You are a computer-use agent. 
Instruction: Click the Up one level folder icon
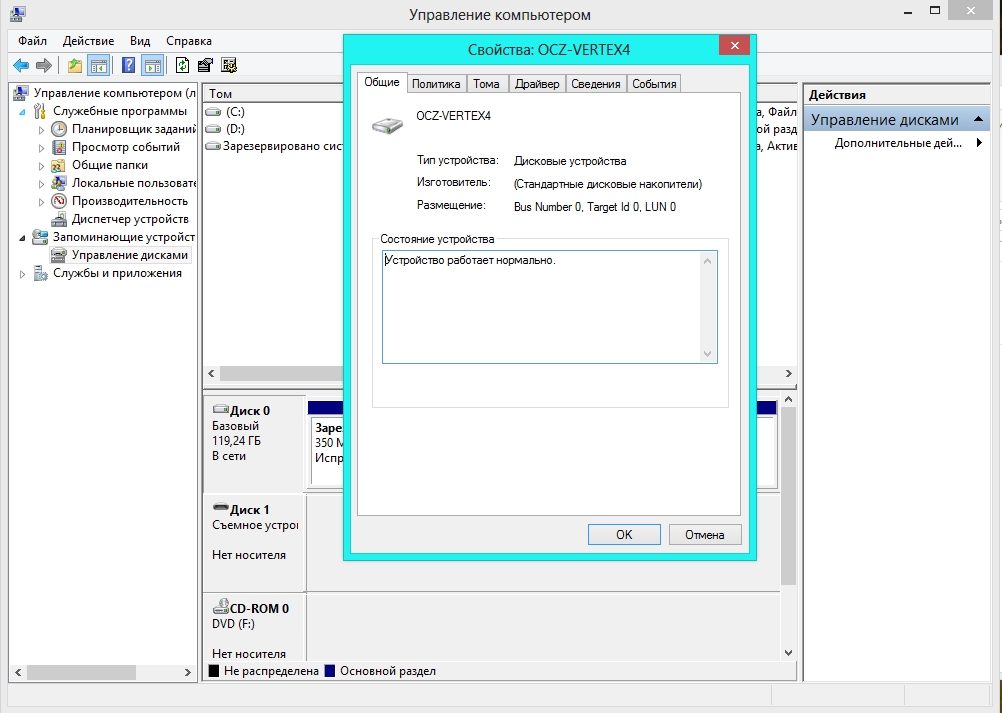[75, 66]
